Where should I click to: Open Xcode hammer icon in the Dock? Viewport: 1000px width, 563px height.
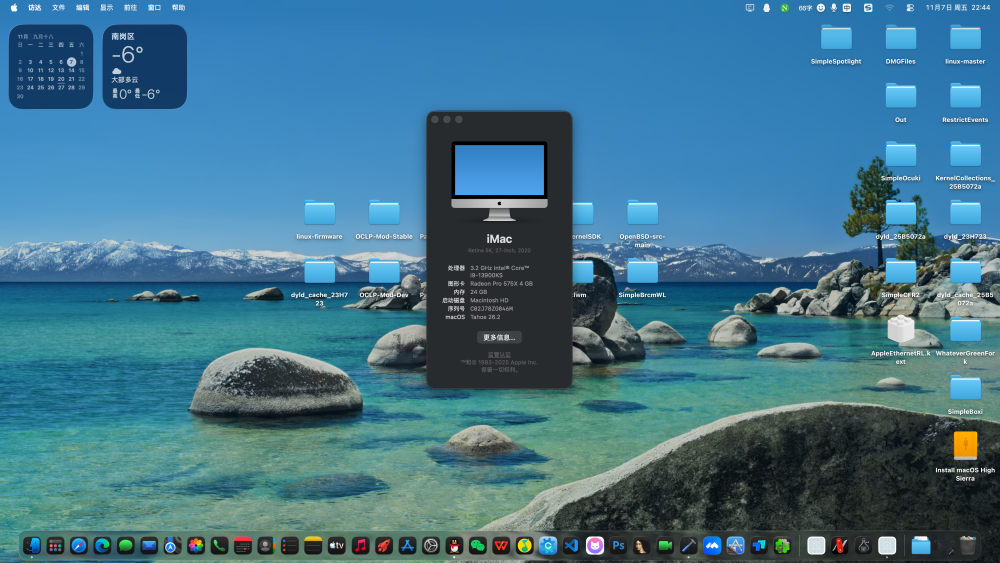(688, 546)
